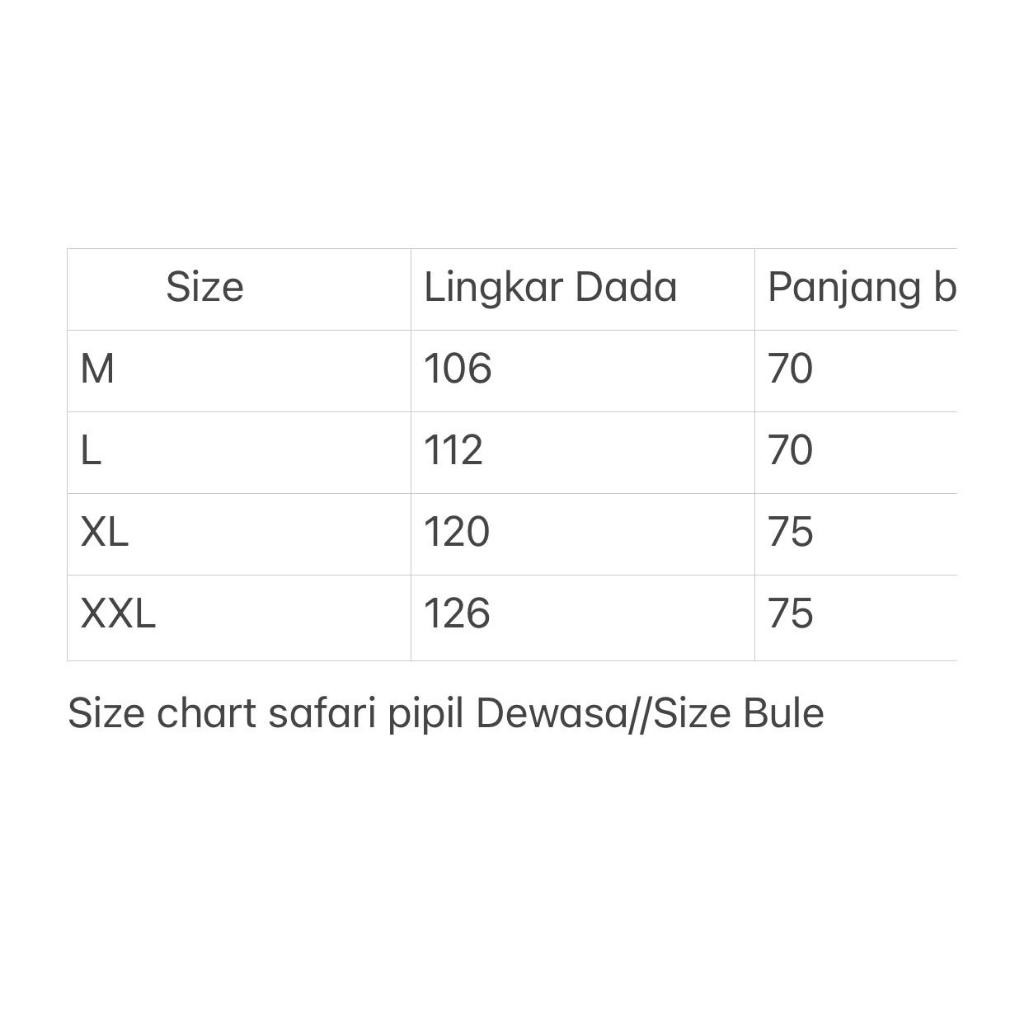The image size is (1024, 1024).
Task: Click the 126 chest value cell
Action: tap(457, 614)
